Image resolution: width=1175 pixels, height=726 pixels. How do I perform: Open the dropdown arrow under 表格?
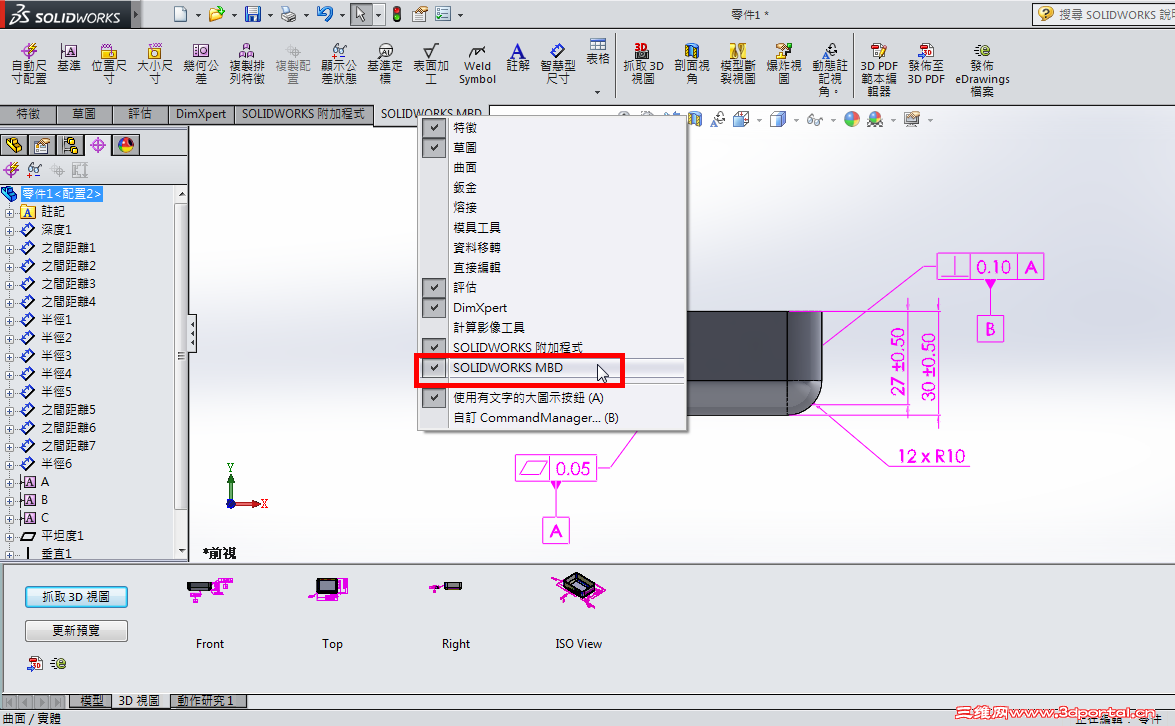pos(597,92)
